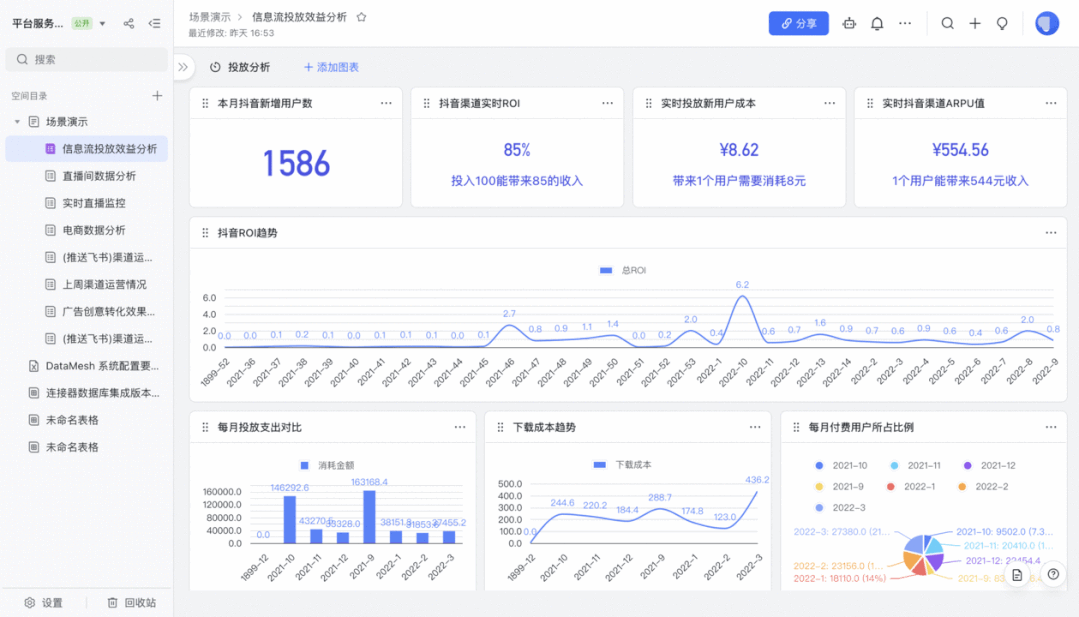Screen dimensions: 1079x617
Task: Click the robot assistant icon in the top bar
Action: click(849, 23)
